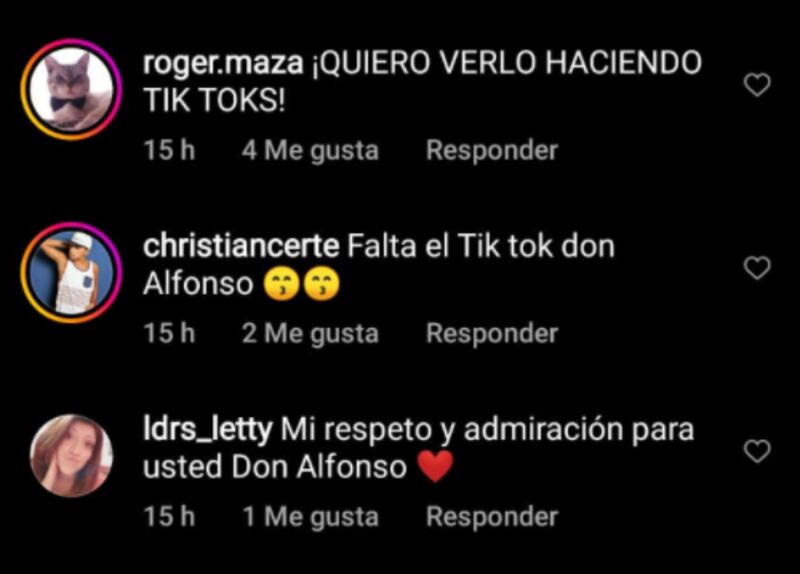
Task: Open the "2 Me gusta" likes list
Action: (310, 334)
